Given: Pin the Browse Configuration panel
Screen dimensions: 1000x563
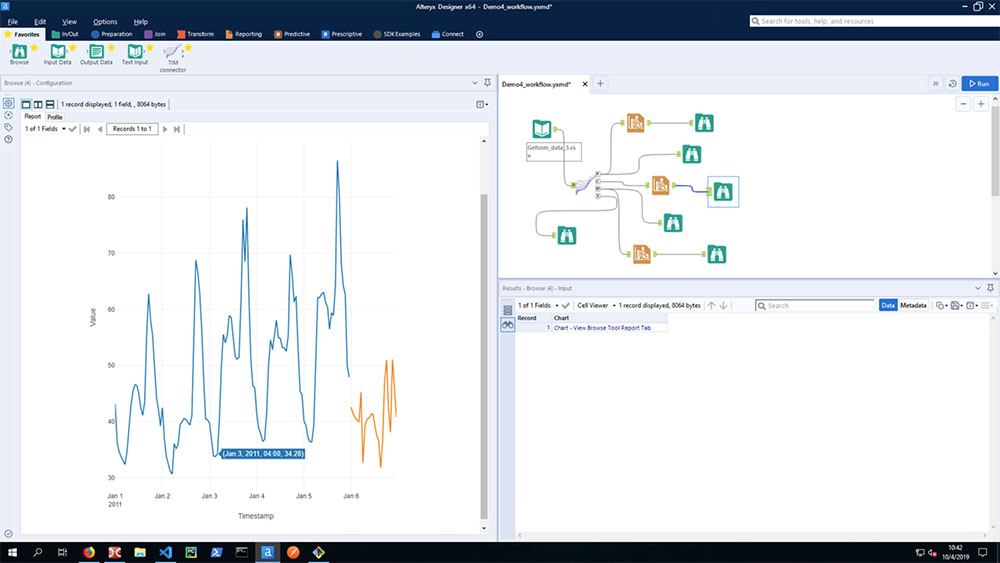Looking at the screenshot, I should 487,83.
